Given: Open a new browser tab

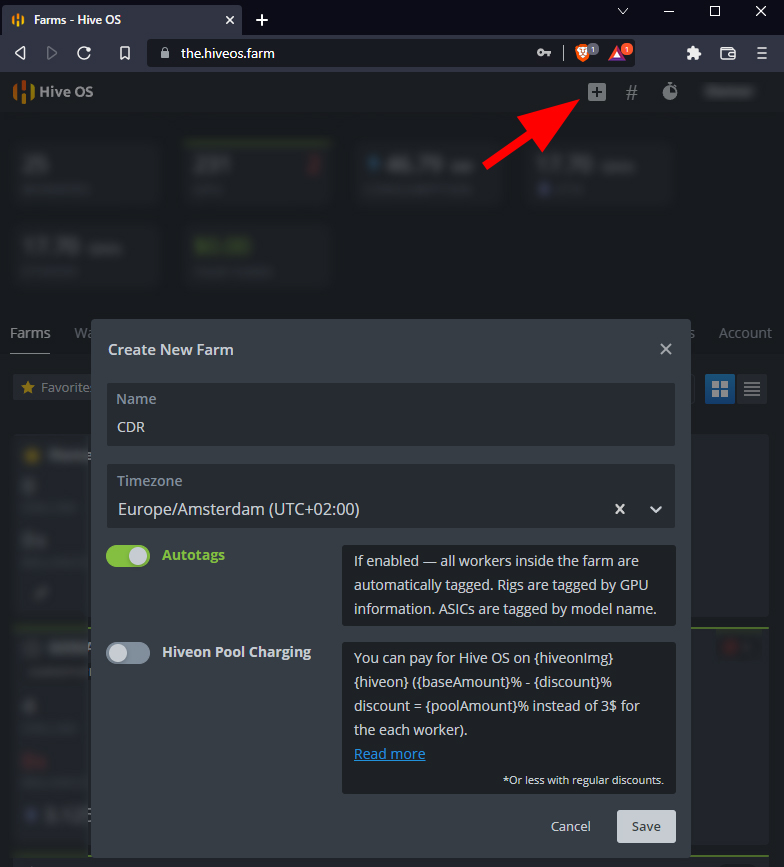Looking at the screenshot, I should 262,20.
